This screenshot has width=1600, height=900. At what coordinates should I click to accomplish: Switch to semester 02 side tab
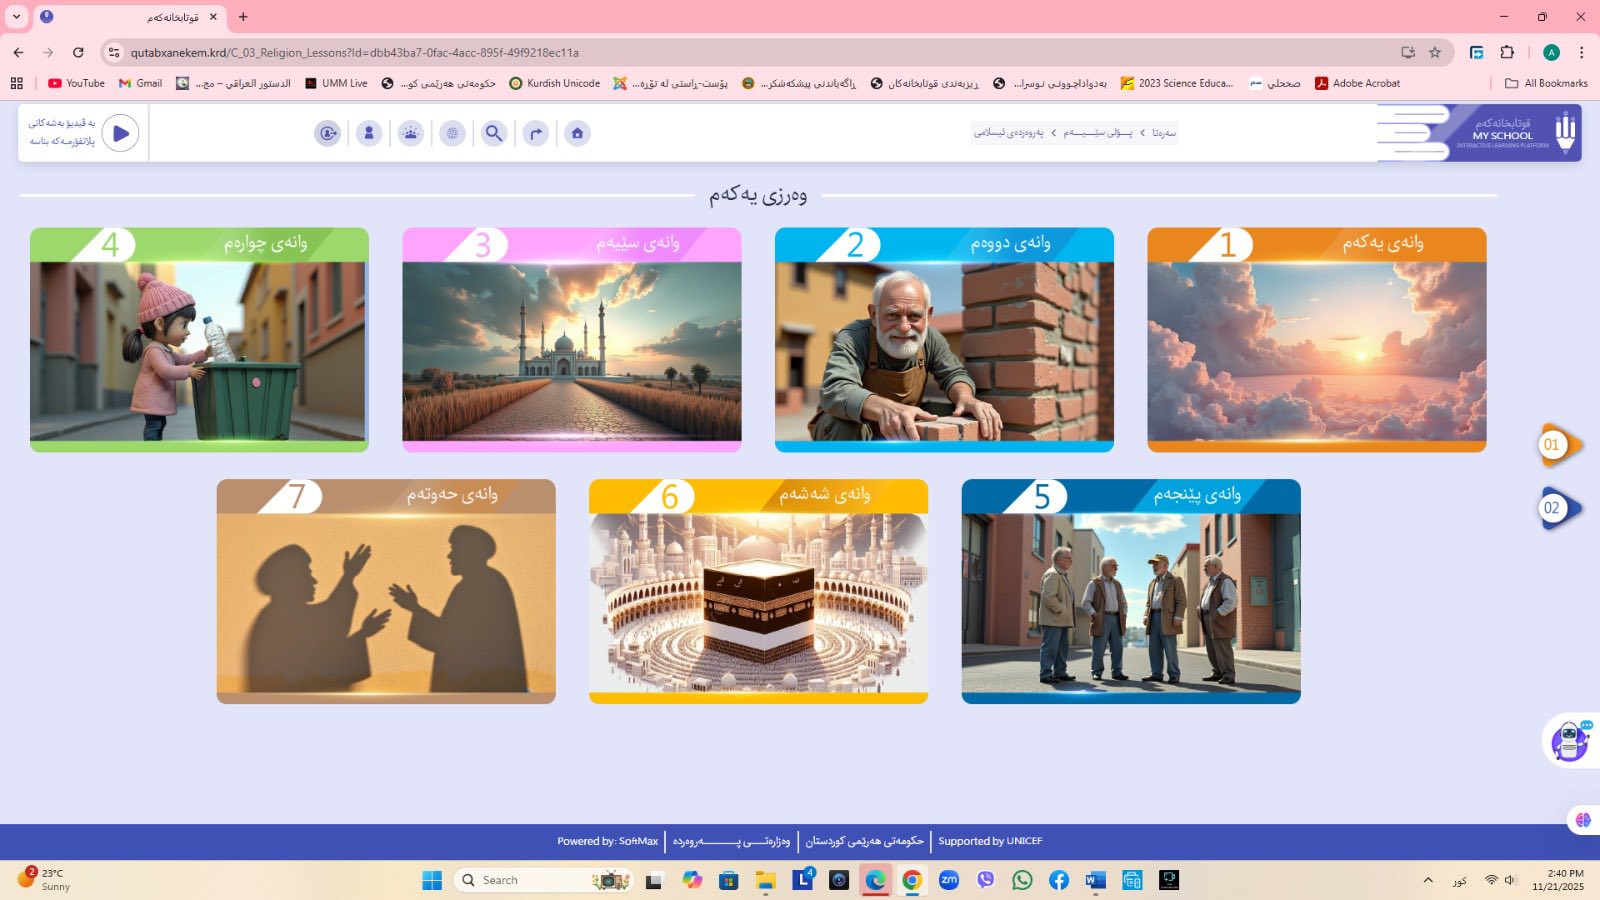point(1556,508)
